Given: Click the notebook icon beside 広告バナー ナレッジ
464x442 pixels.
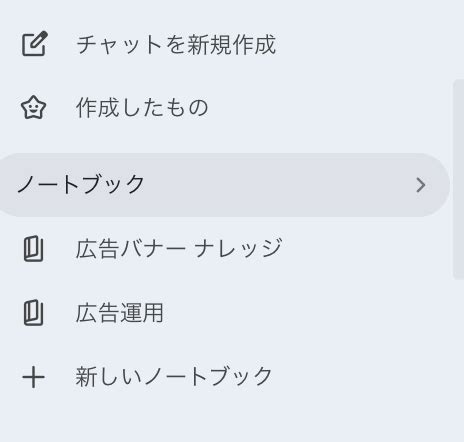Looking at the screenshot, I should (x=33, y=249).
